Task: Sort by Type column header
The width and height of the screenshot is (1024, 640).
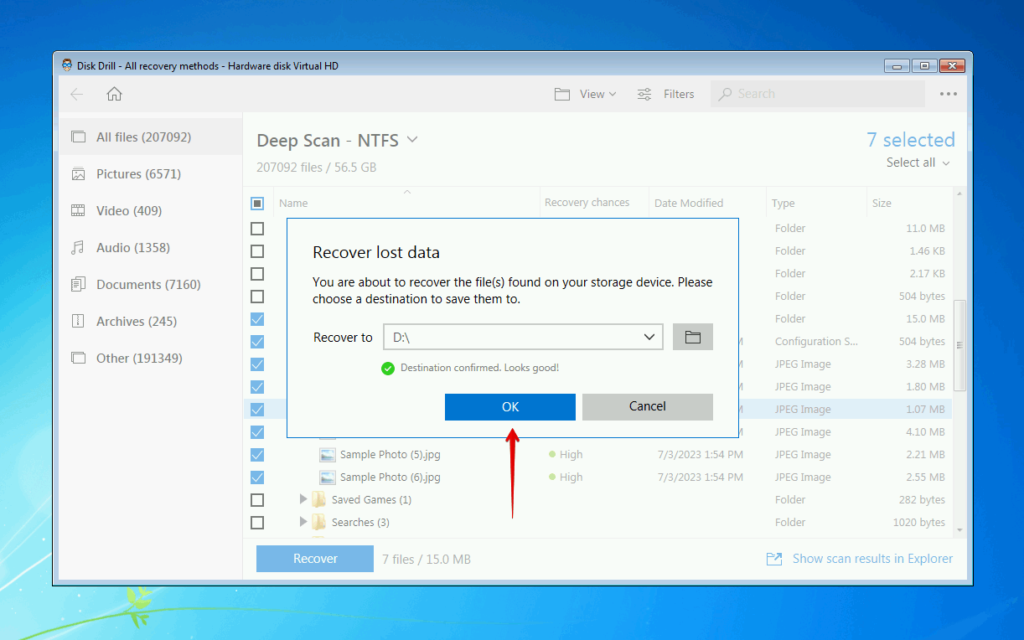Action: [782, 203]
